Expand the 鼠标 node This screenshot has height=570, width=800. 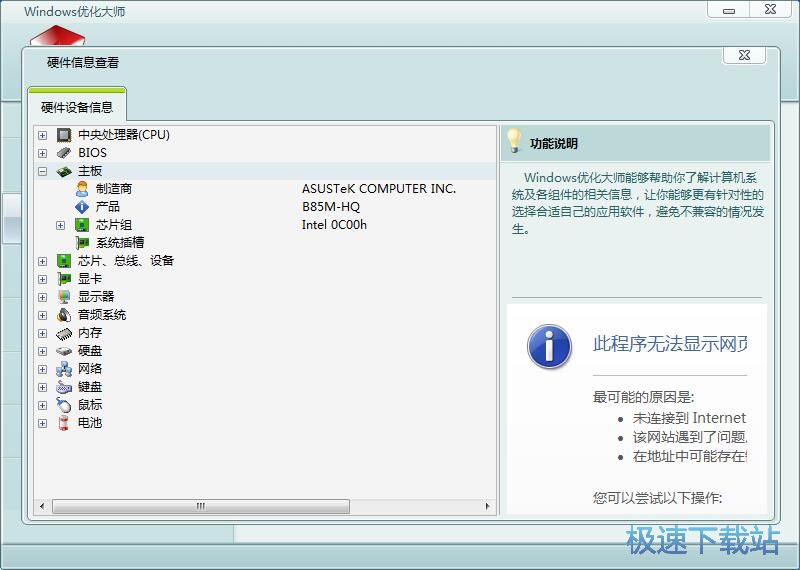click(x=42, y=405)
